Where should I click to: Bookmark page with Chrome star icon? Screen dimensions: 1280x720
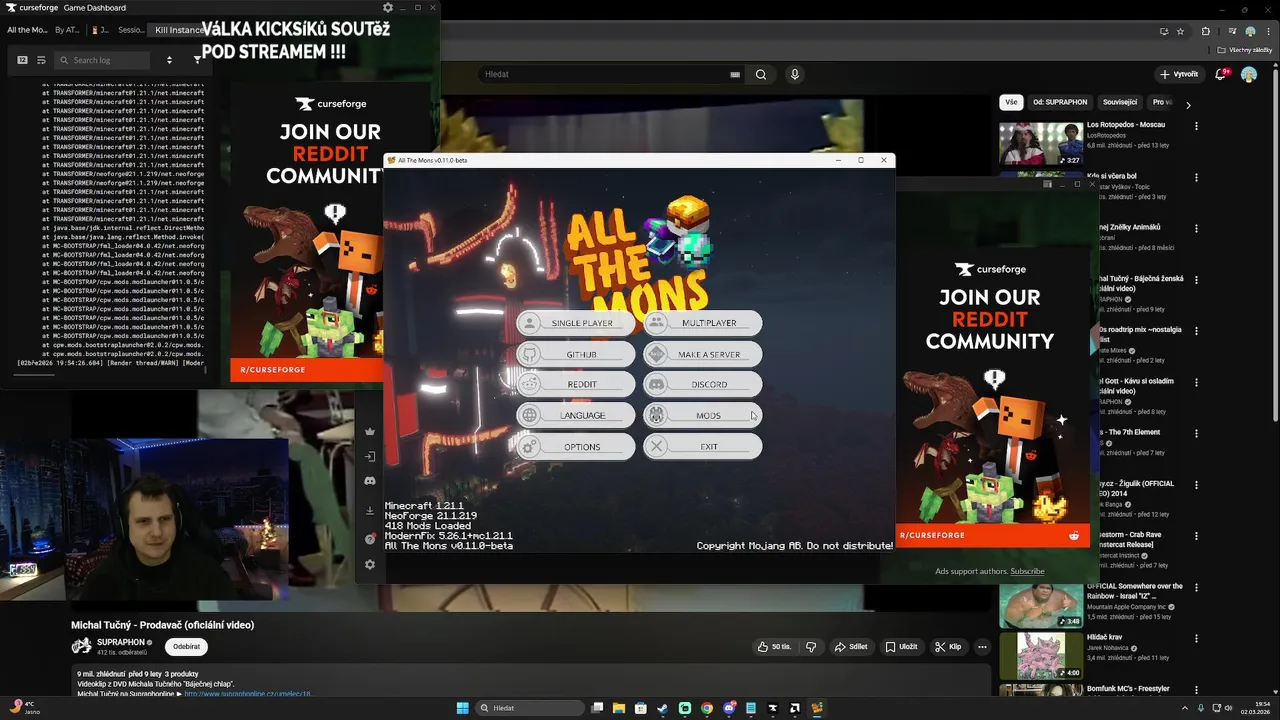point(1180,31)
